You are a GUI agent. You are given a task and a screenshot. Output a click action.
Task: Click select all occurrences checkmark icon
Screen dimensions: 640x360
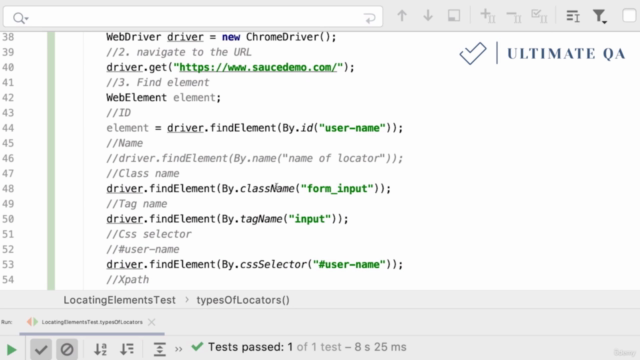539,16
